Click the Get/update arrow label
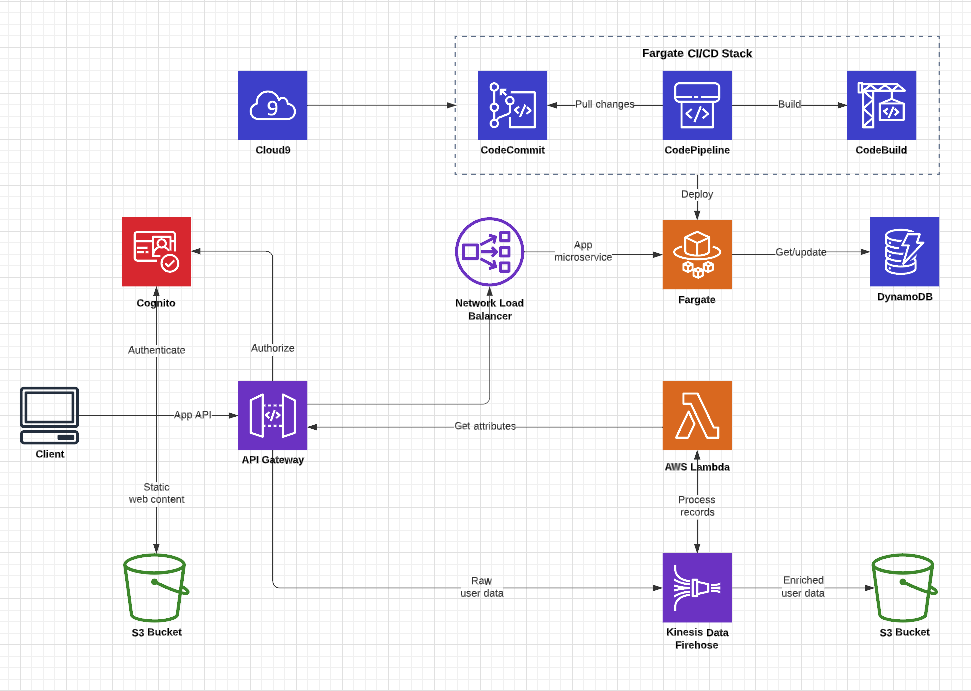 [801, 253]
